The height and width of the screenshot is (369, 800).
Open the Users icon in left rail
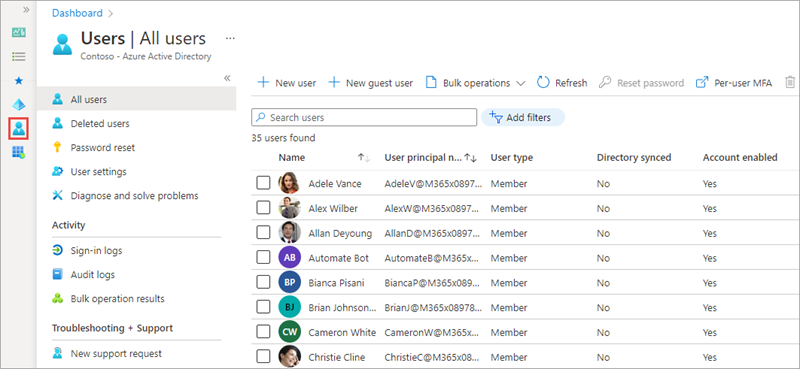click(x=19, y=129)
